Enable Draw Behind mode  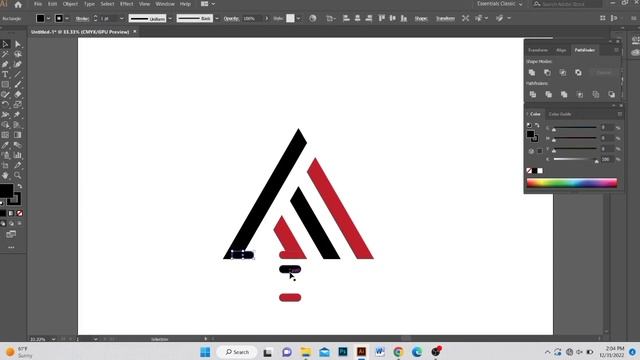tap(11, 224)
